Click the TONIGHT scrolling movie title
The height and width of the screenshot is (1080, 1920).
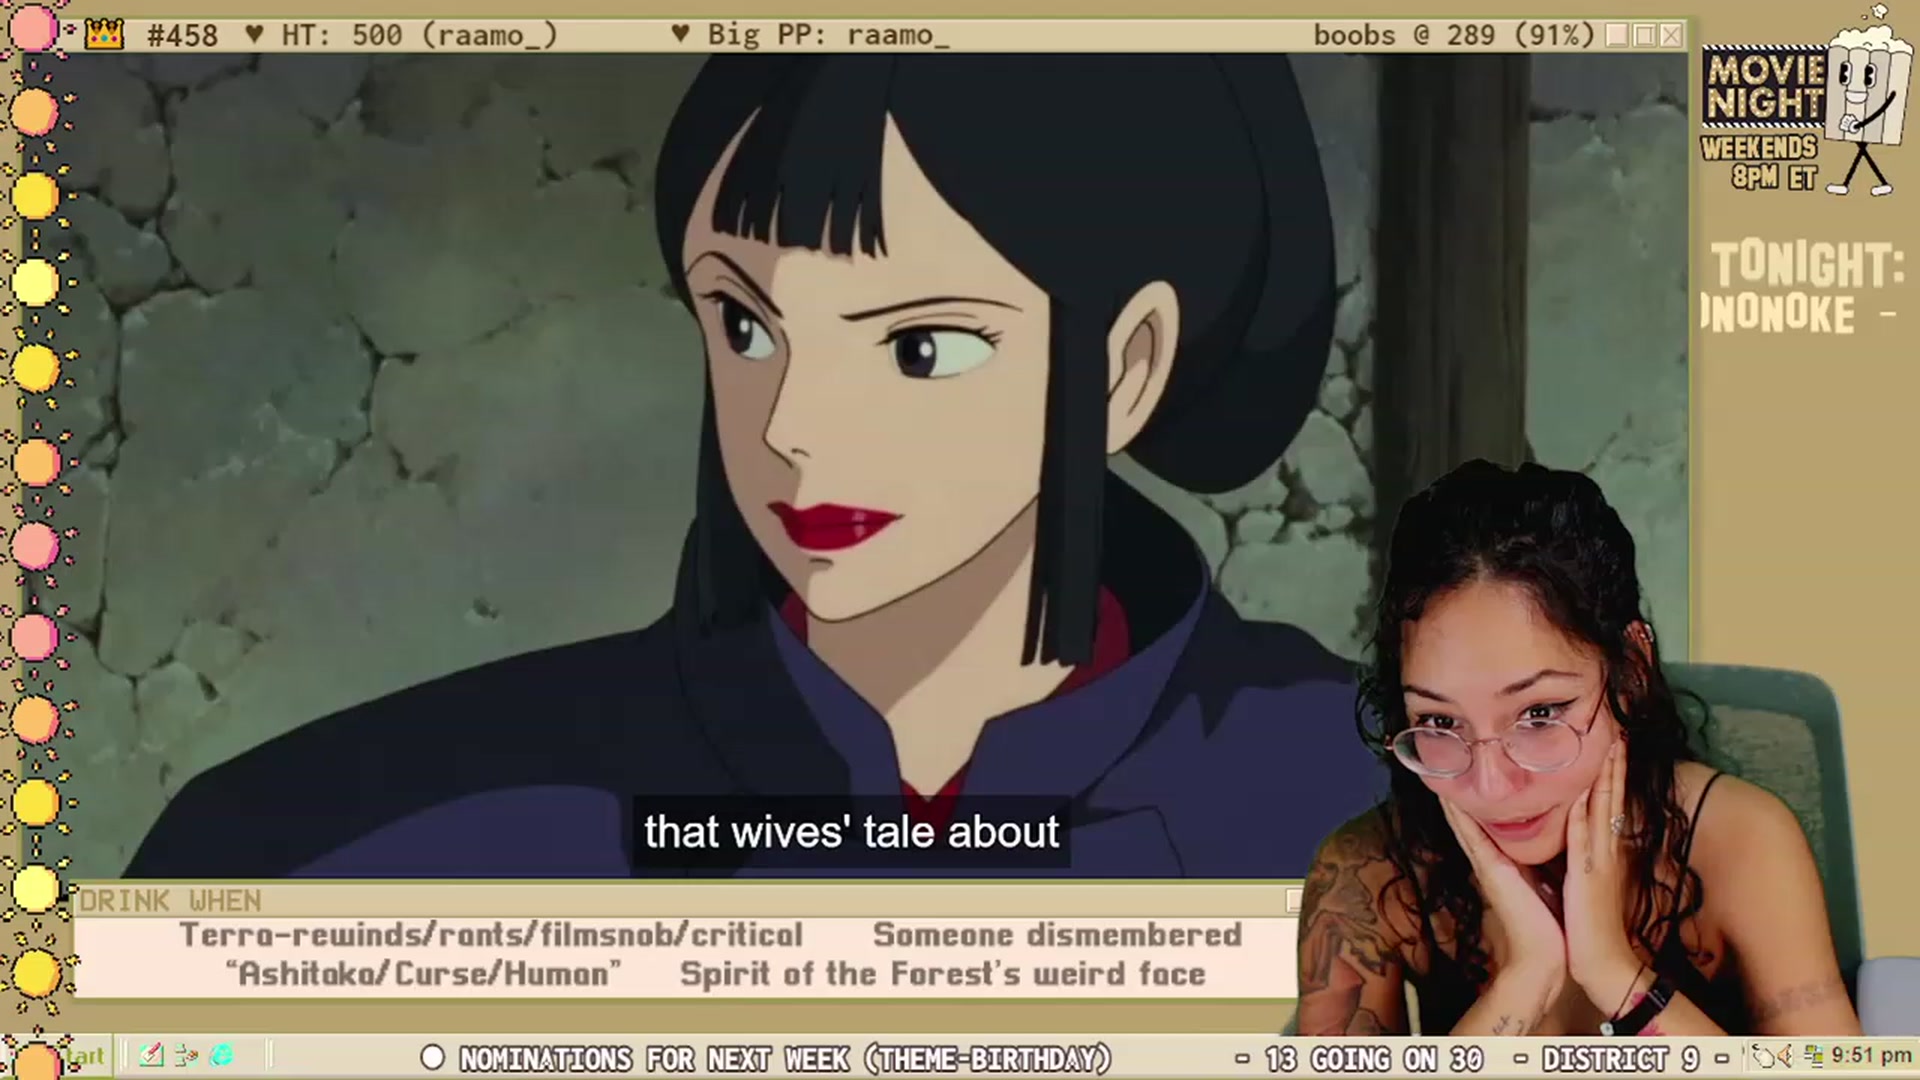pos(1805,288)
